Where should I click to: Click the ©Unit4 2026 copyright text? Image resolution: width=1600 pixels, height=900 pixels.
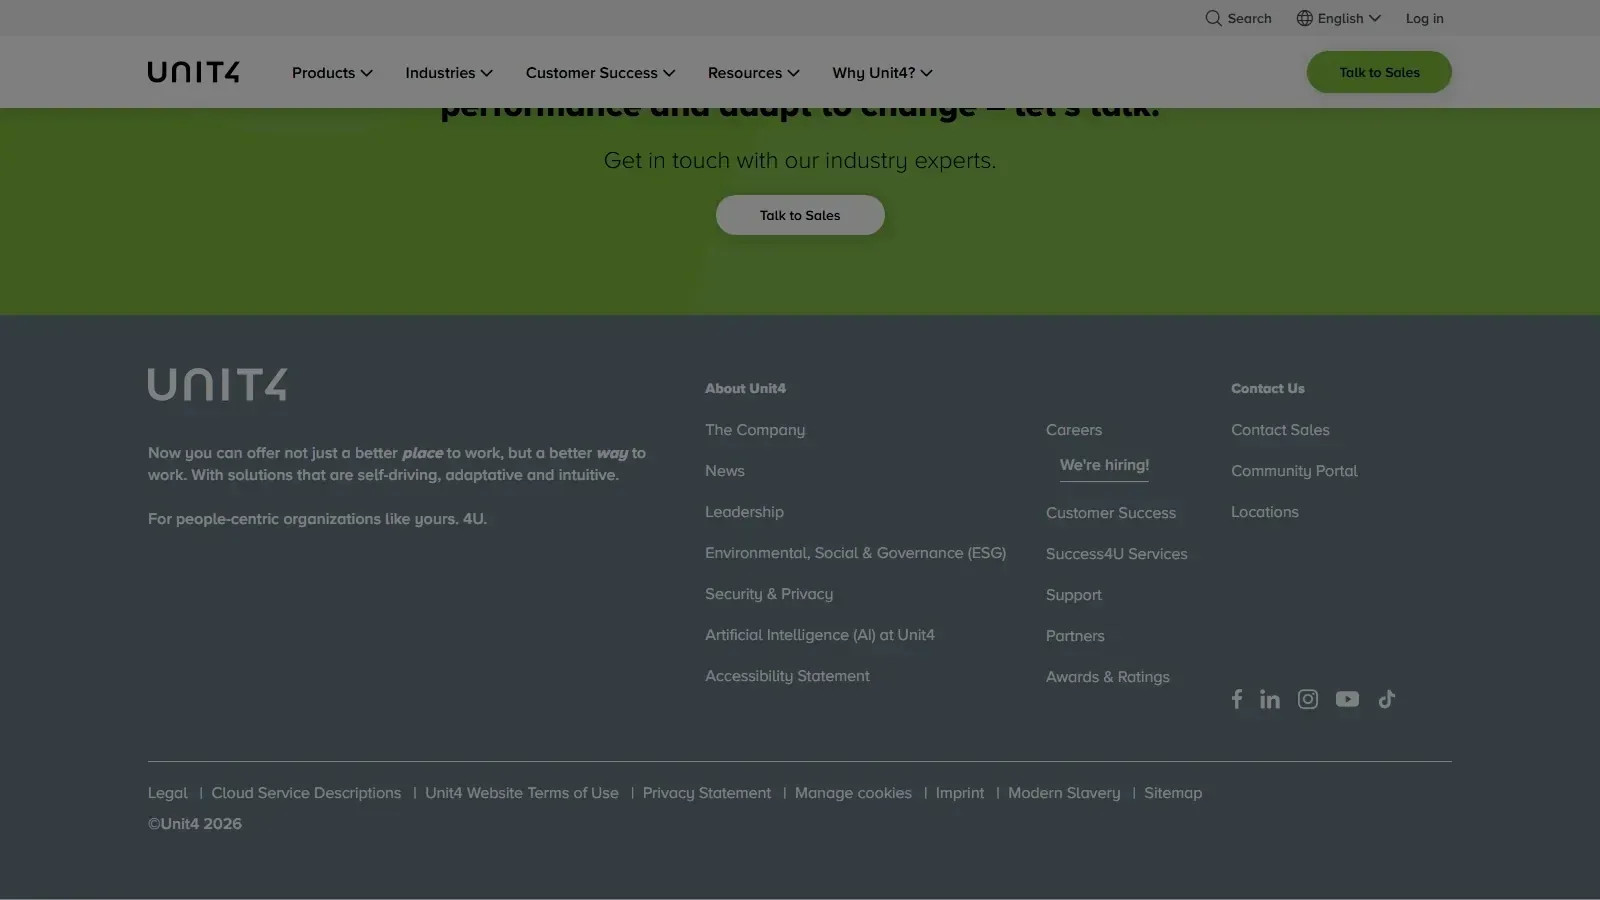(x=195, y=824)
